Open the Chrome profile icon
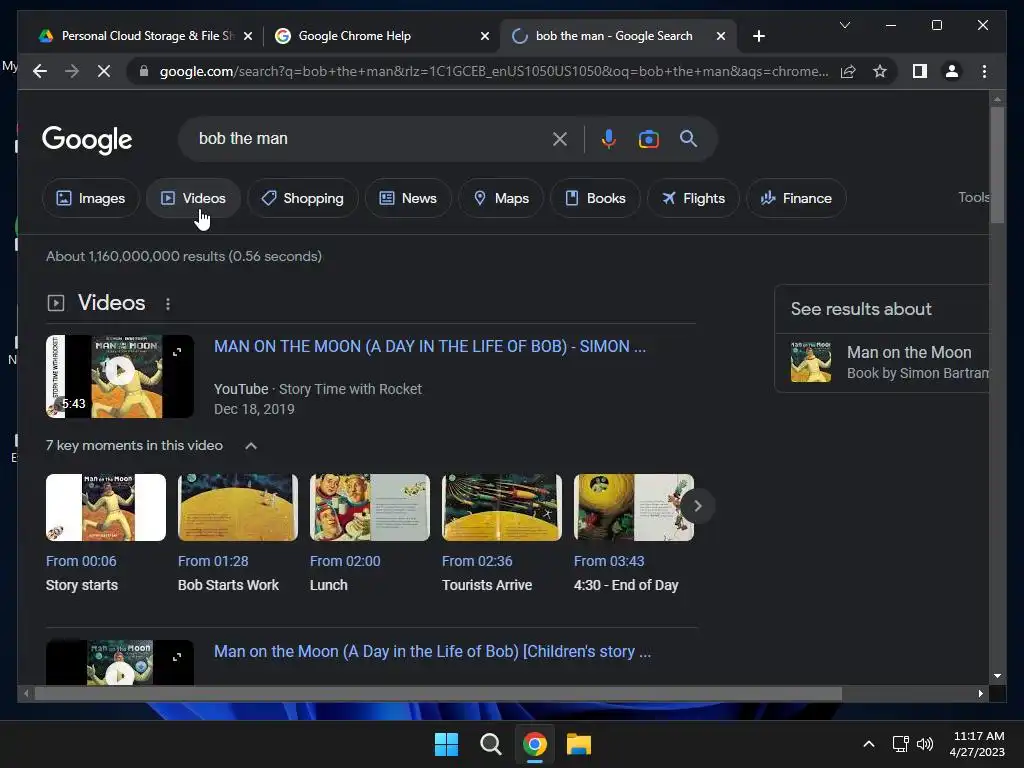Viewport: 1024px width, 768px height. 952,71
